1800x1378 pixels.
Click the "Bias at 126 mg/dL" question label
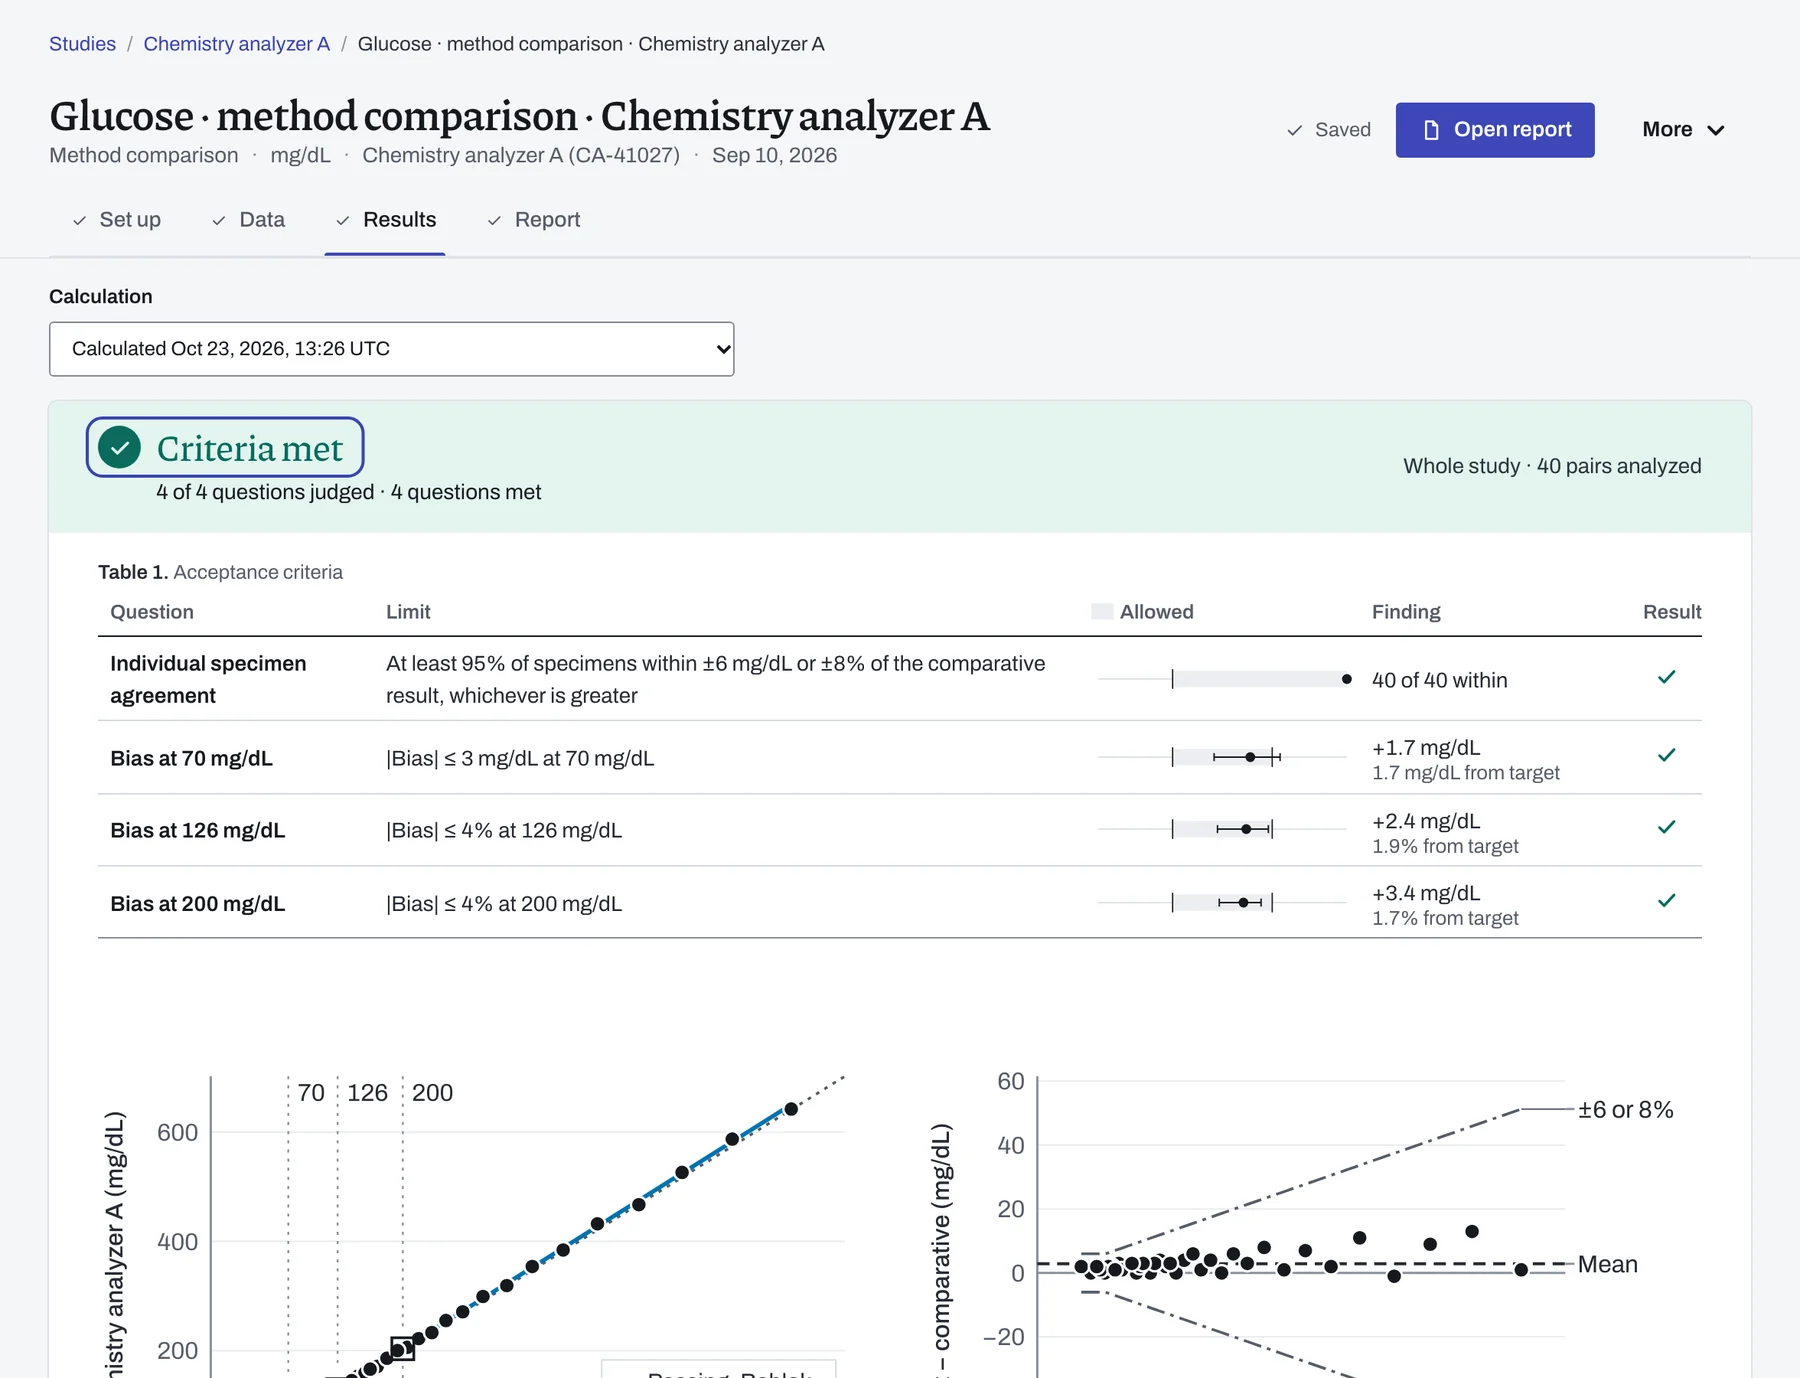(x=198, y=830)
